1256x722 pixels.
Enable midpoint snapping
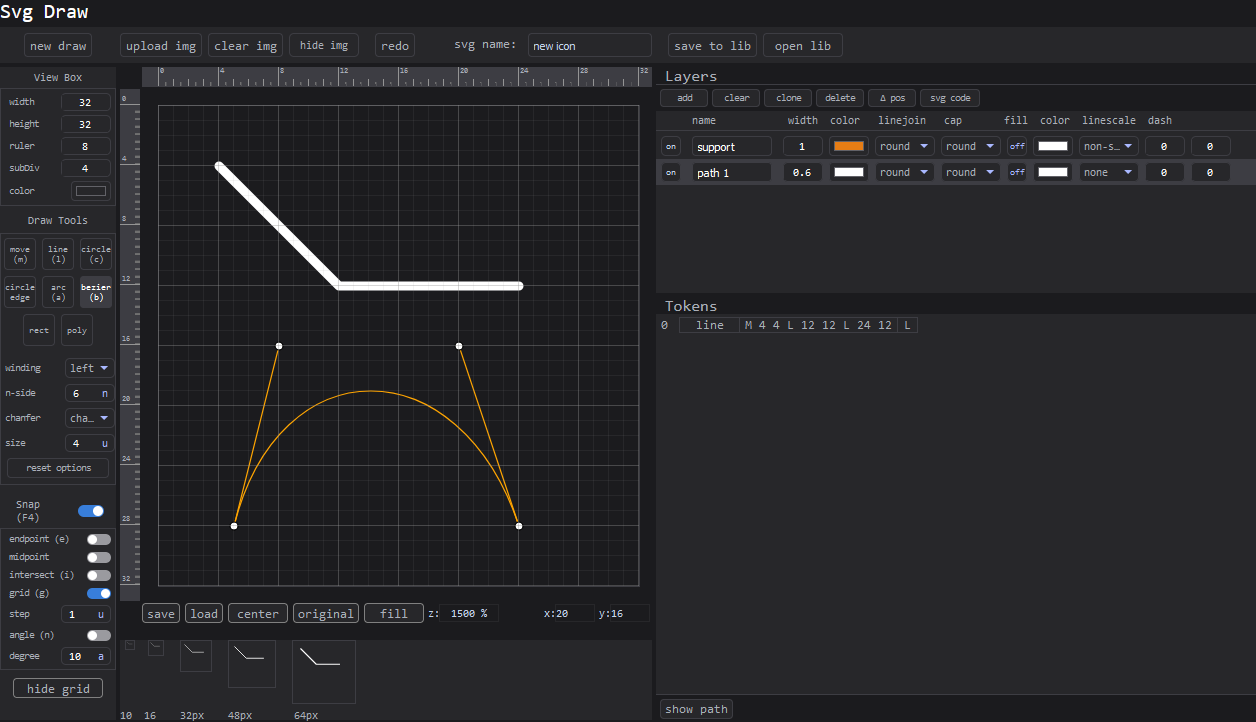coord(99,557)
